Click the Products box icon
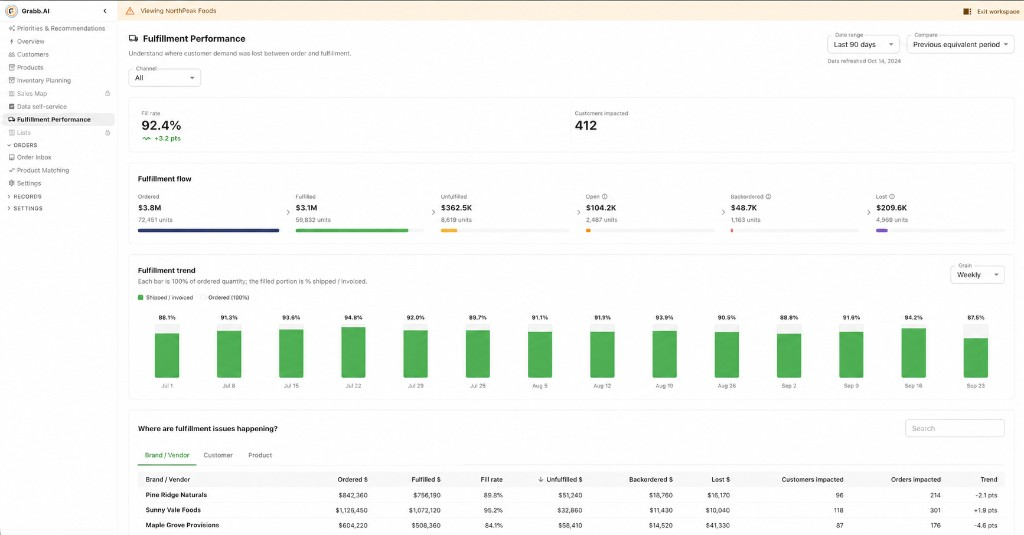Image resolution: width=1024 pixels, height=535 pixels. pyautogui.click(x=11, y=67)
